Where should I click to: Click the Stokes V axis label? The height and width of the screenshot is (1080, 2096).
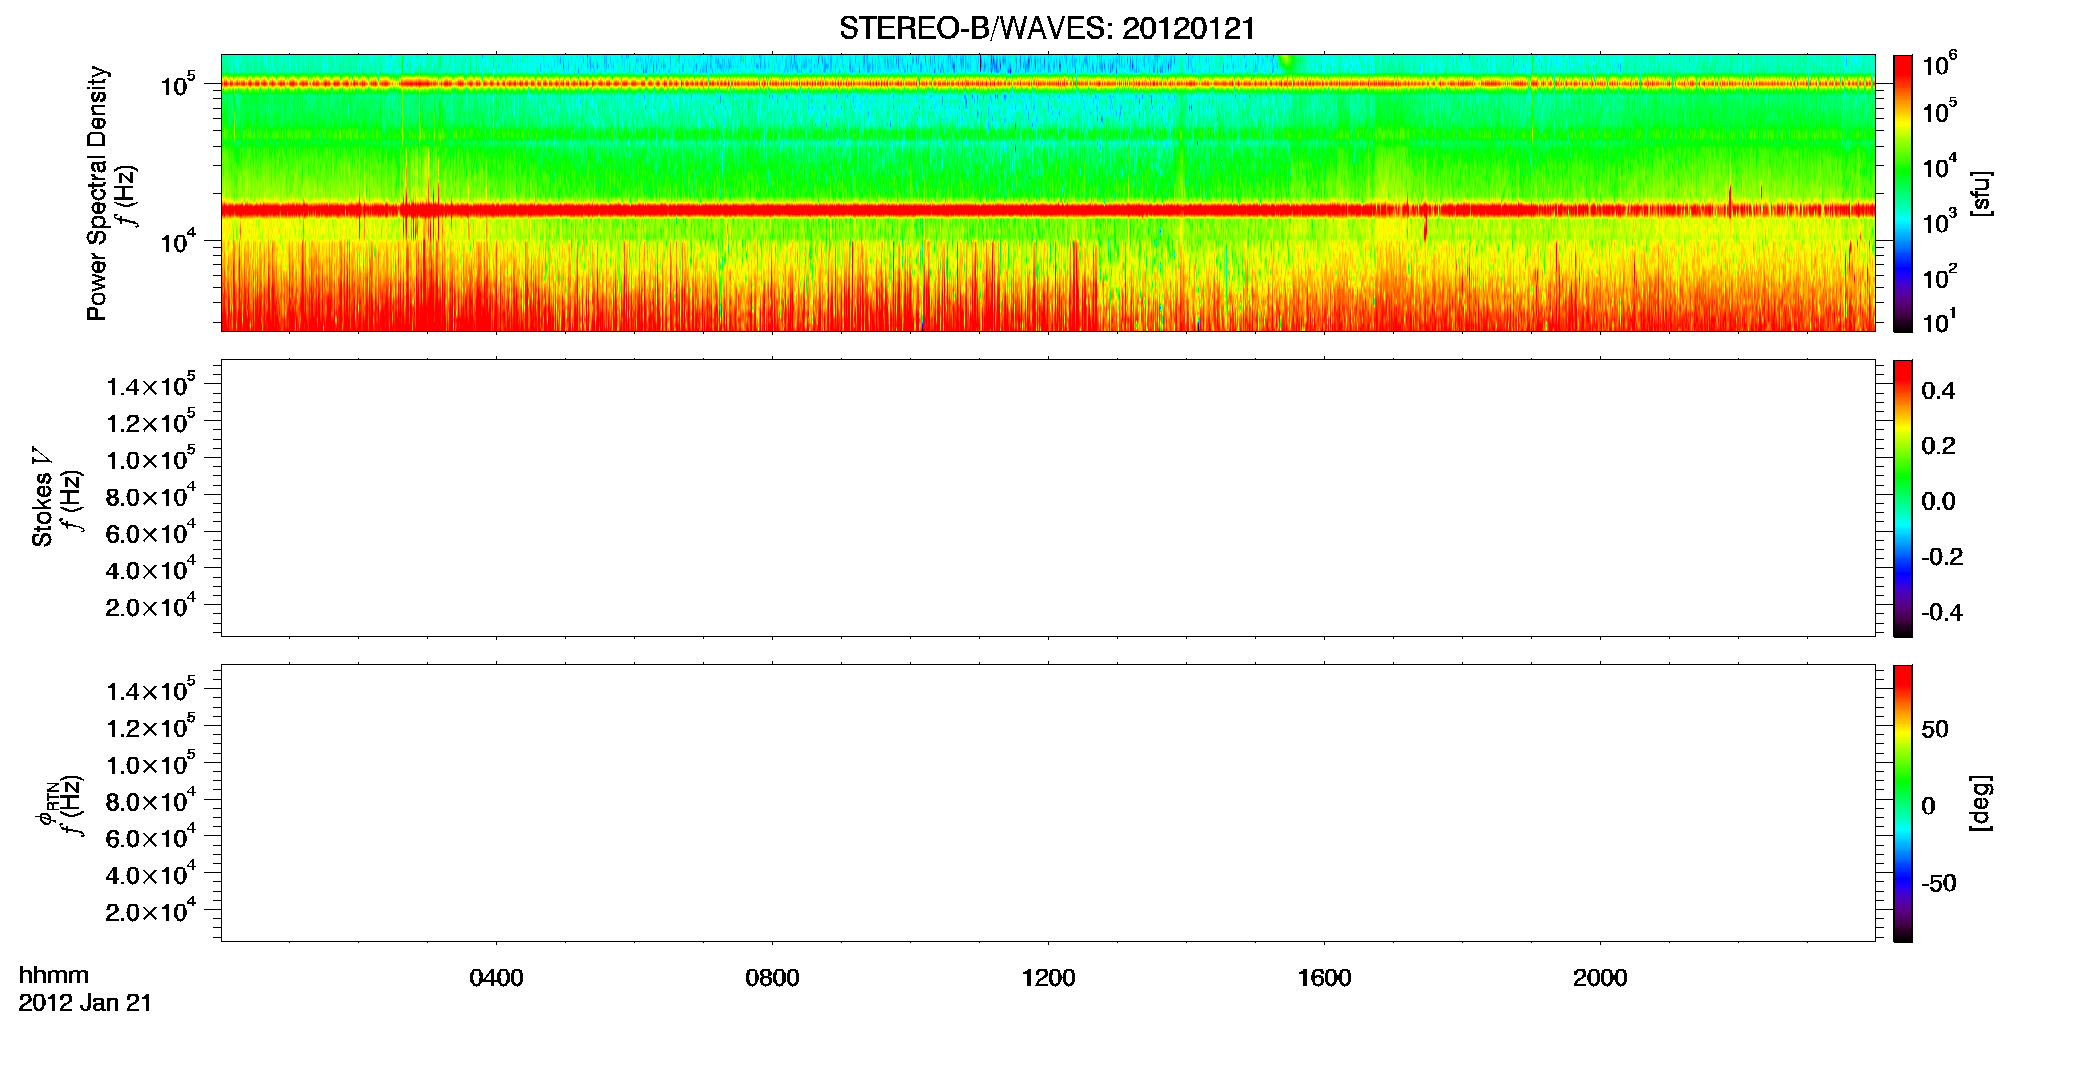(x=41, y=497)
